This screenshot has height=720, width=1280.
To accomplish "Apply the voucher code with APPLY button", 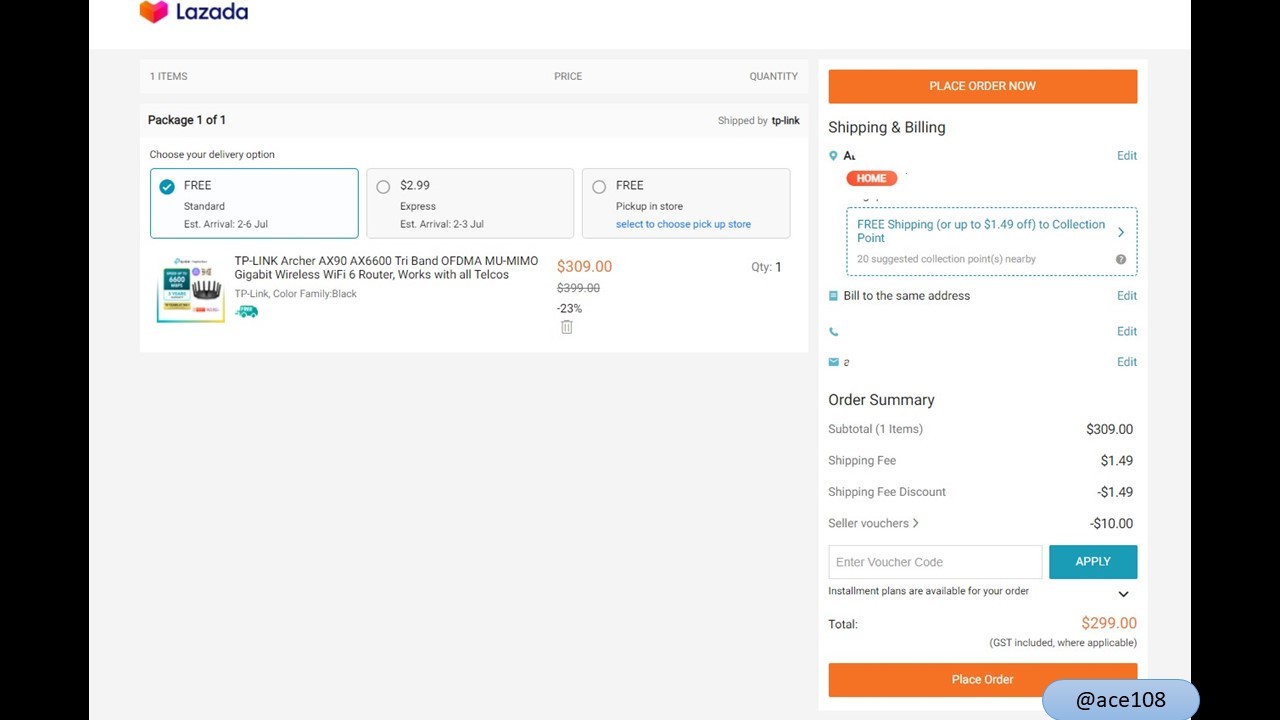I will 1093,562.
